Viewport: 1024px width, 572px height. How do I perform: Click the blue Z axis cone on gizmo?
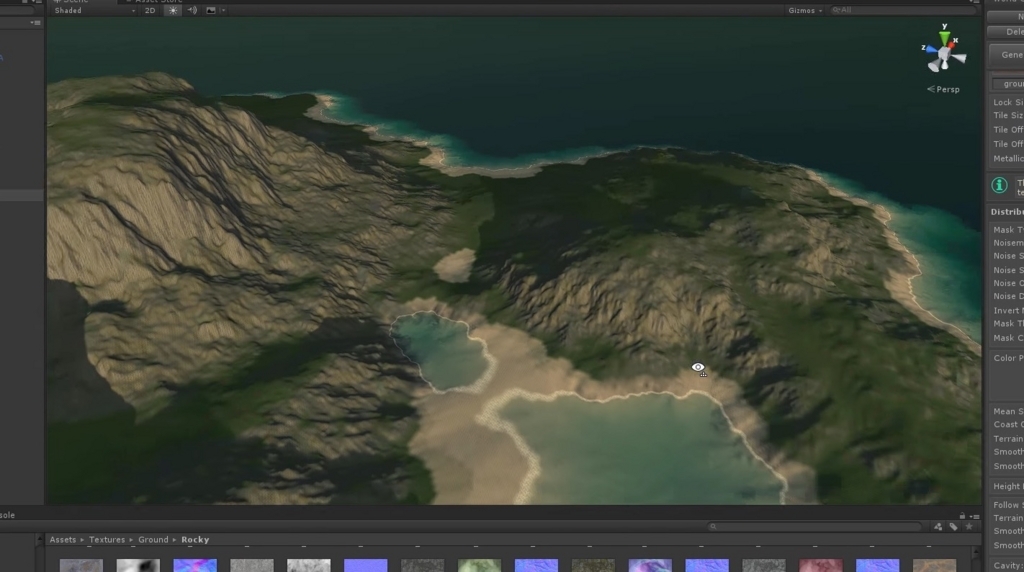(x=931, y=49)
